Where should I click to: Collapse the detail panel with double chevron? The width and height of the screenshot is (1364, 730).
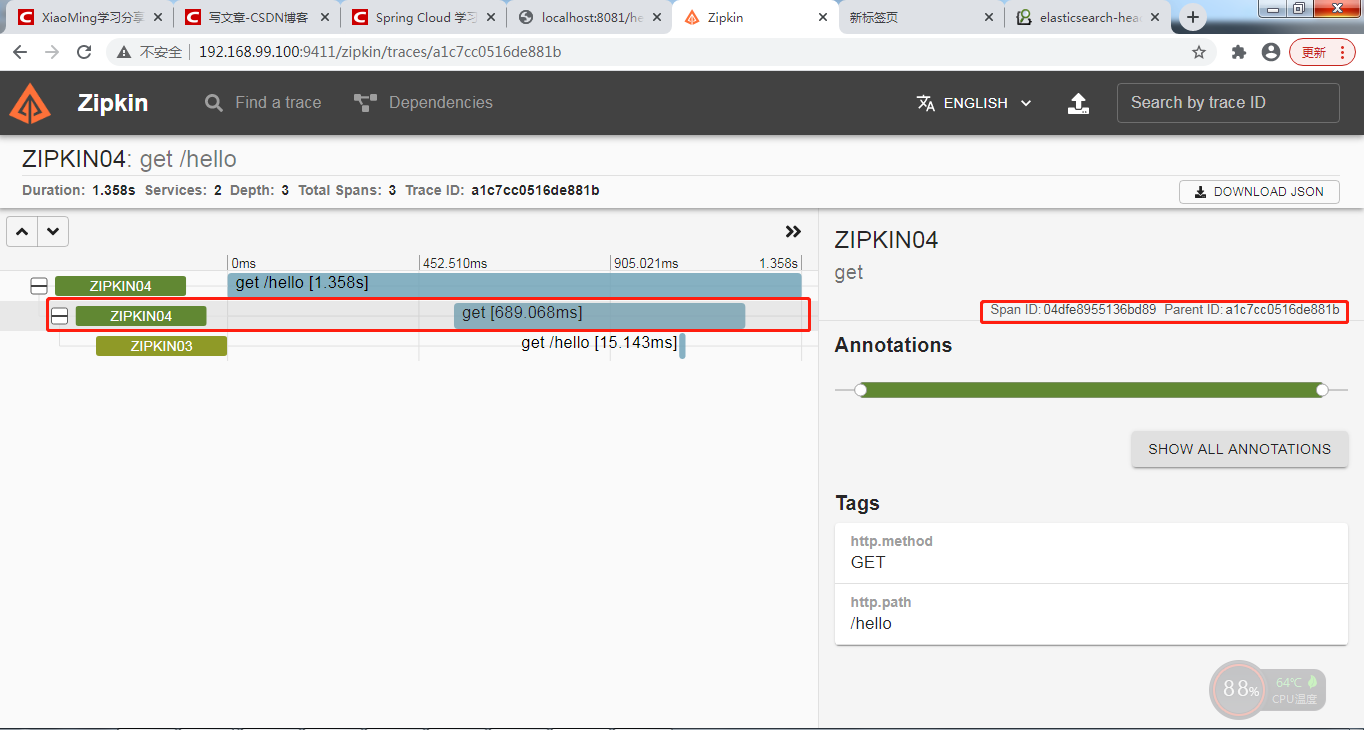(x=793, y=232)
